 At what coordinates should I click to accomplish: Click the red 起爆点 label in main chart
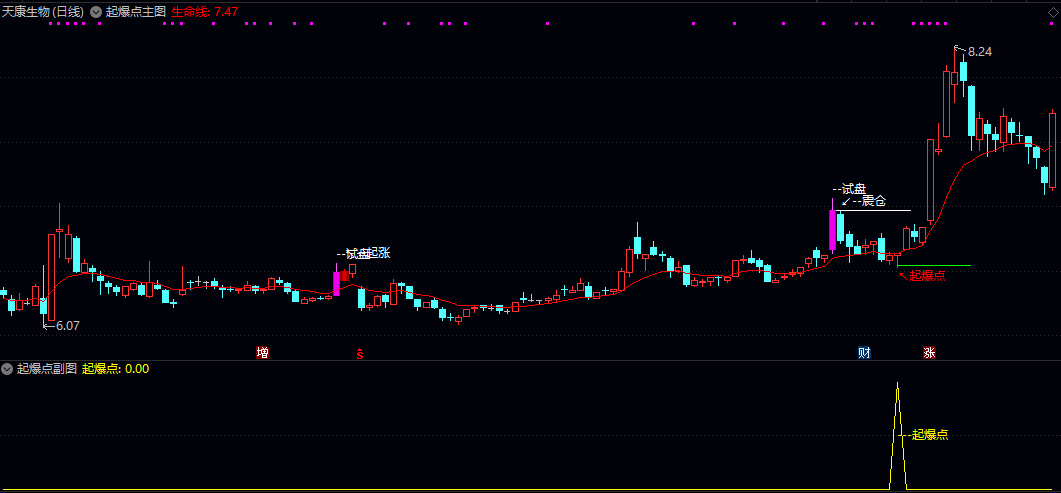click(x=927, y=275)
